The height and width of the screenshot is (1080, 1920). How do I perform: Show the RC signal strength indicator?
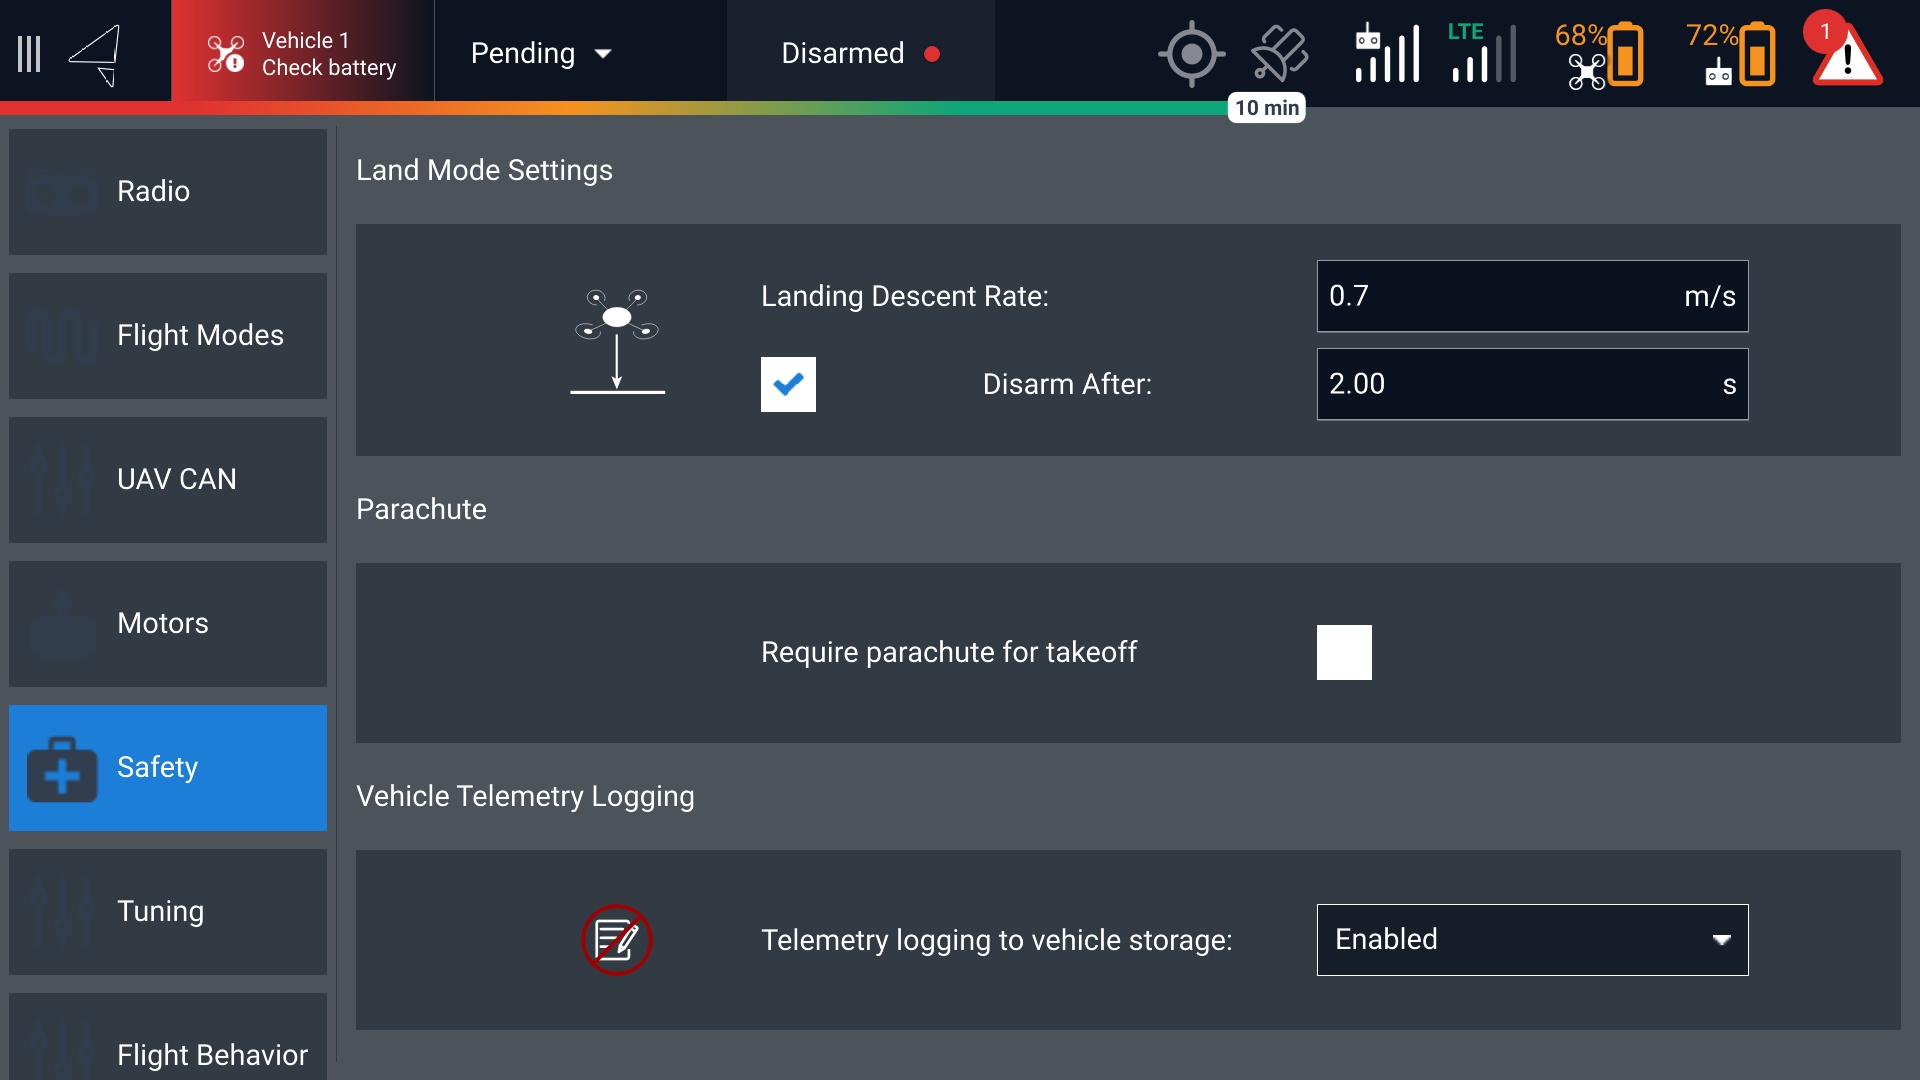point(1387,54)
